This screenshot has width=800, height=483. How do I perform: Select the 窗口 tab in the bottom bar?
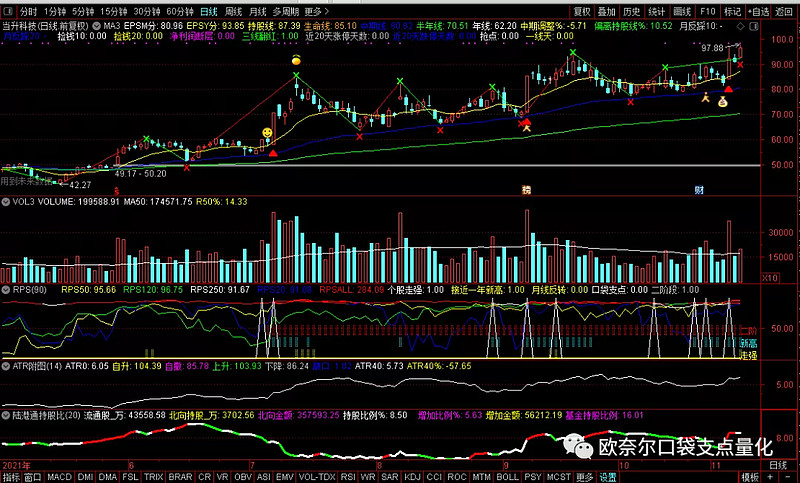pos(33,477)
